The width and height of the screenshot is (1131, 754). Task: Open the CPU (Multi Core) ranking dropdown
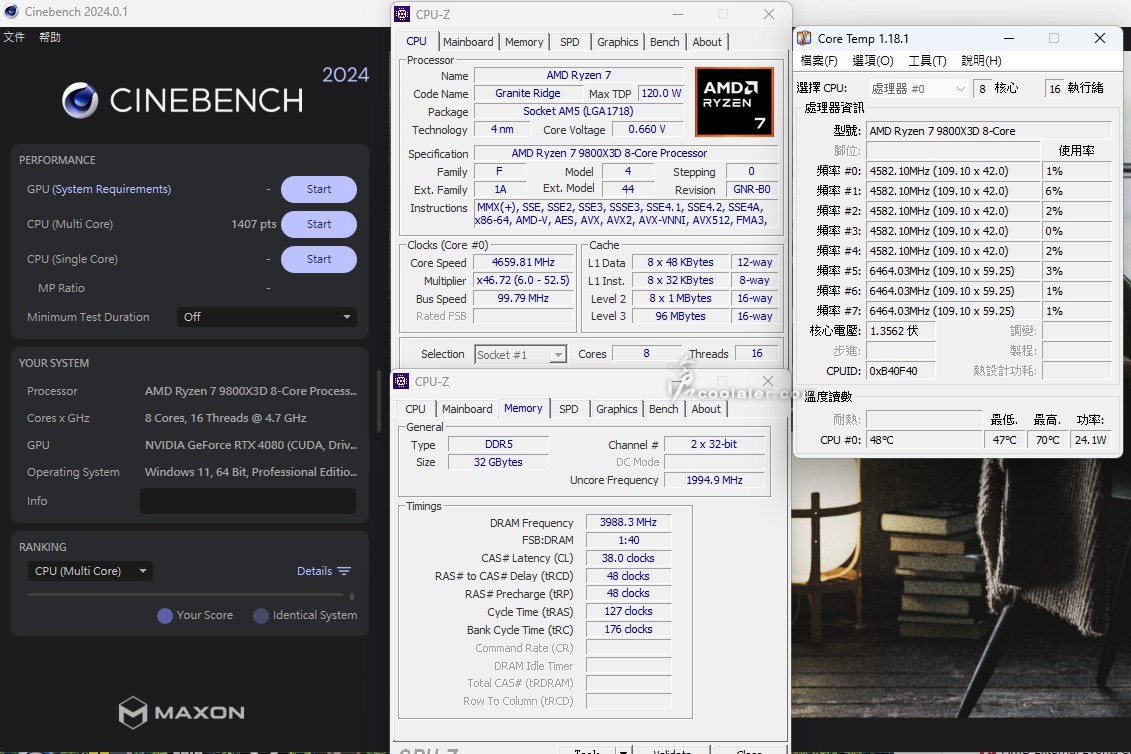point(91,571)
